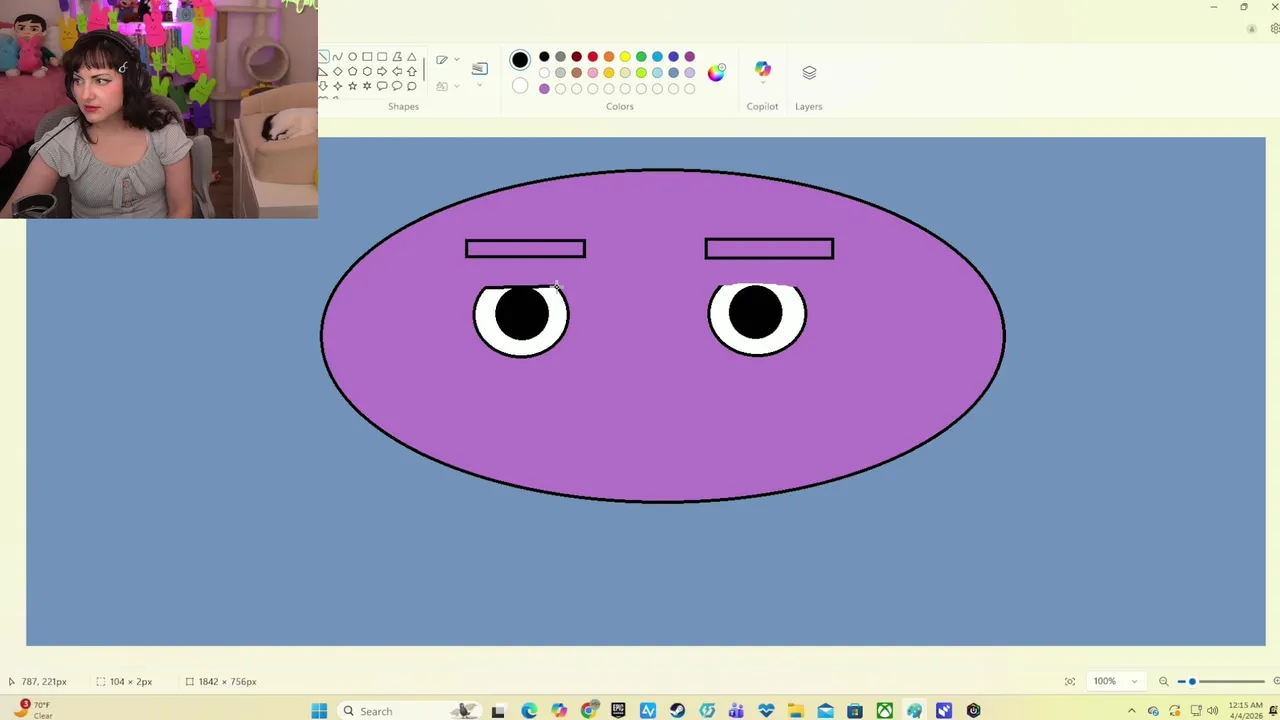The width and height of the screenshot is (1280, 720).
Task: Show hidden system tray icons
Action: point(1132,711)
